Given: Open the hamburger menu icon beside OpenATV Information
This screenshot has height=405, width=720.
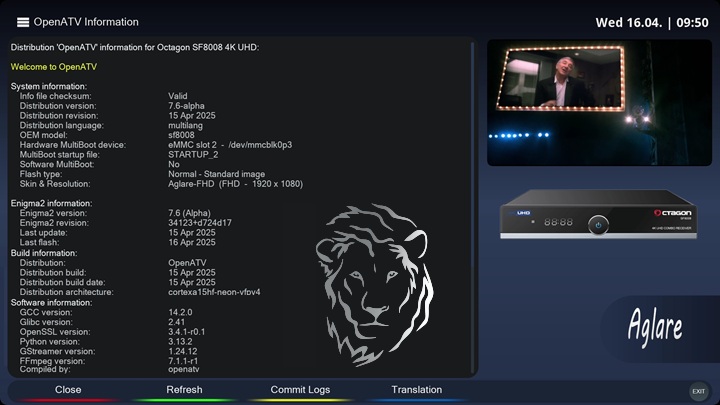Looking at the screenshot, I should pyautogui.click(x=23, y=22).
